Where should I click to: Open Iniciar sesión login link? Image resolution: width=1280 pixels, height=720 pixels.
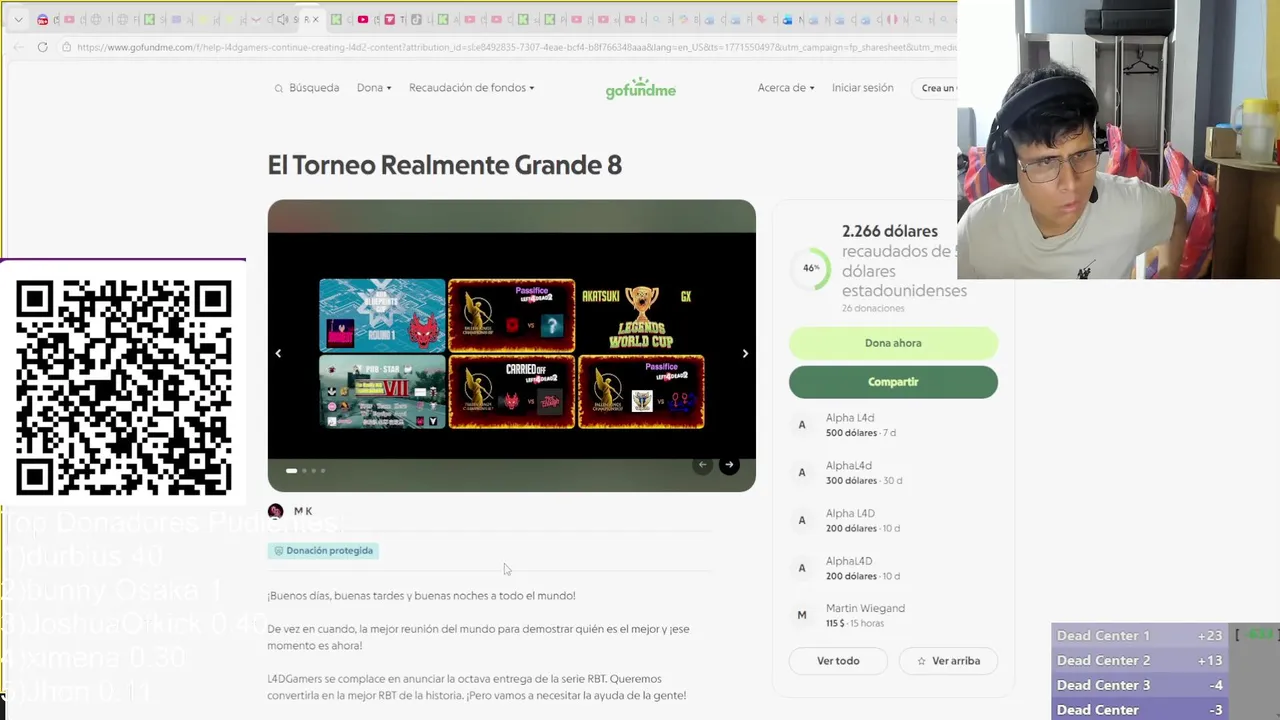click(x=862, y=88)
